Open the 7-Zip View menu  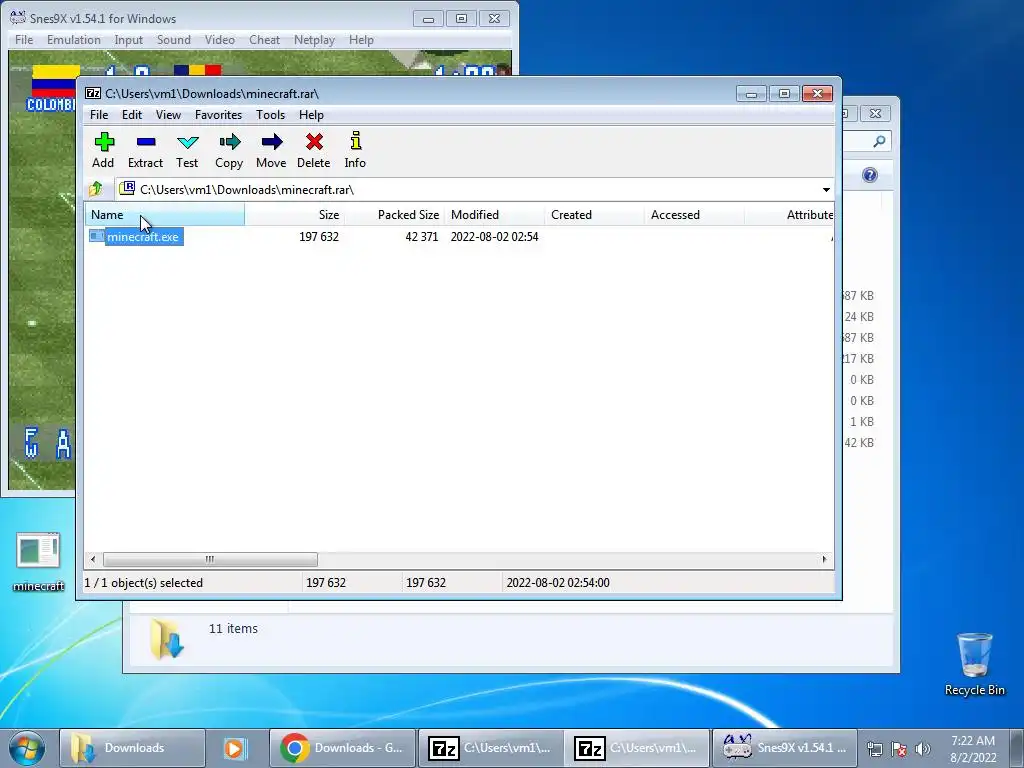[168, 115]
